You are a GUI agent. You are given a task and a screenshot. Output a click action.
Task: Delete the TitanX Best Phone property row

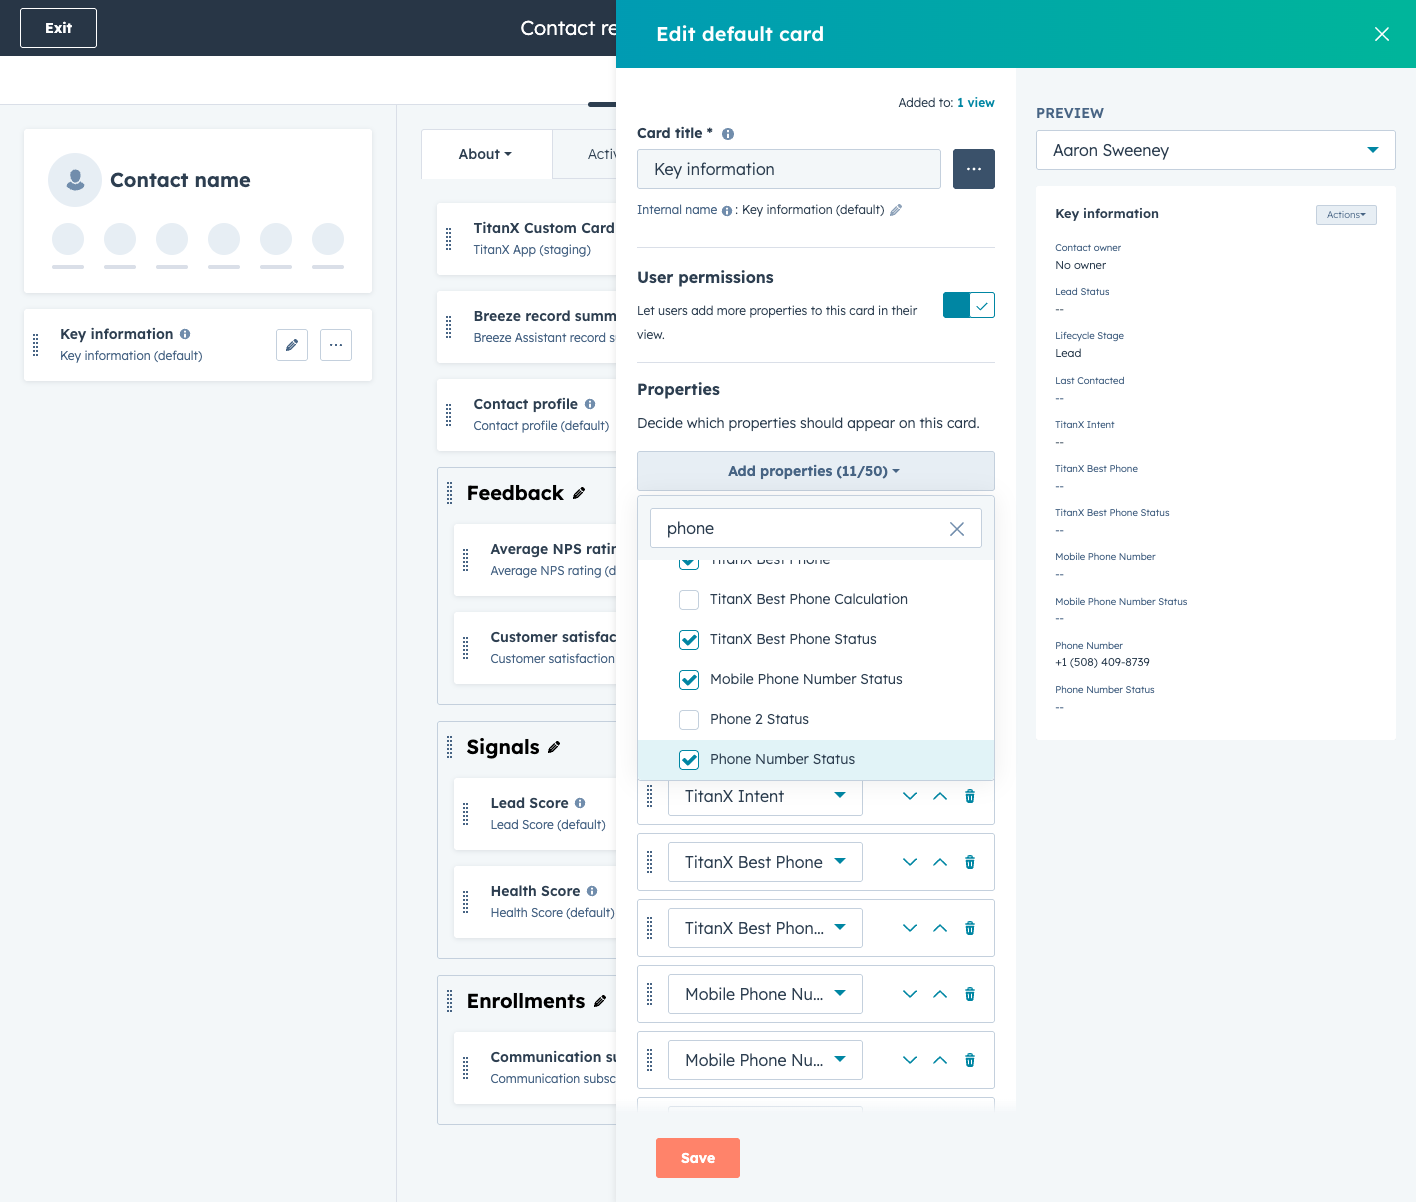pos(970,862)
